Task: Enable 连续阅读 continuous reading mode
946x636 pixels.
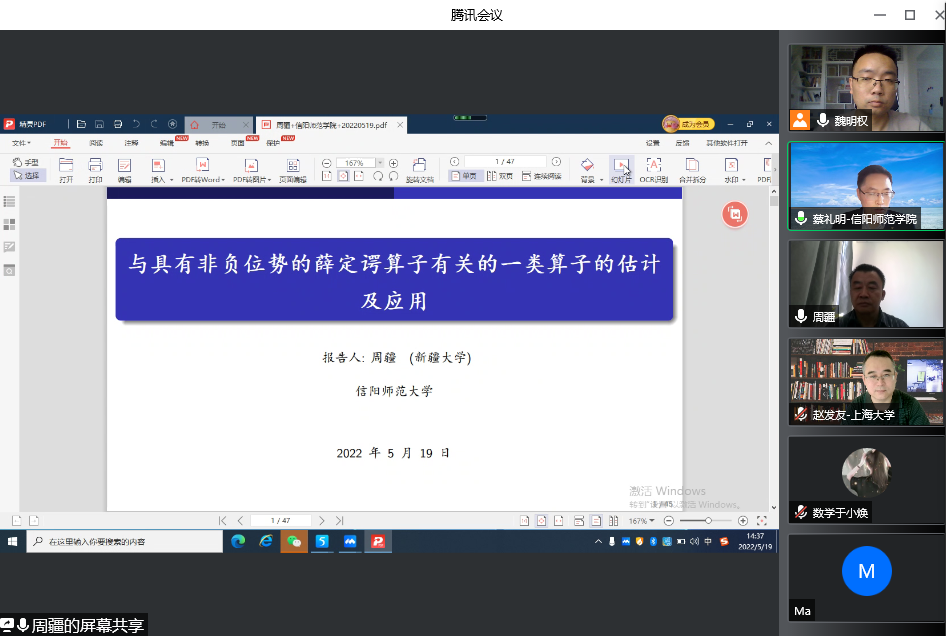Action: tap(541, 176)
